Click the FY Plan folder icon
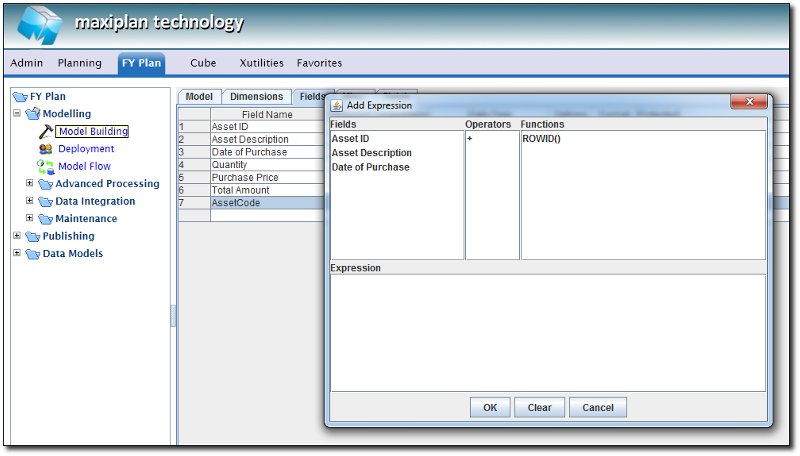 pos(19,97)
